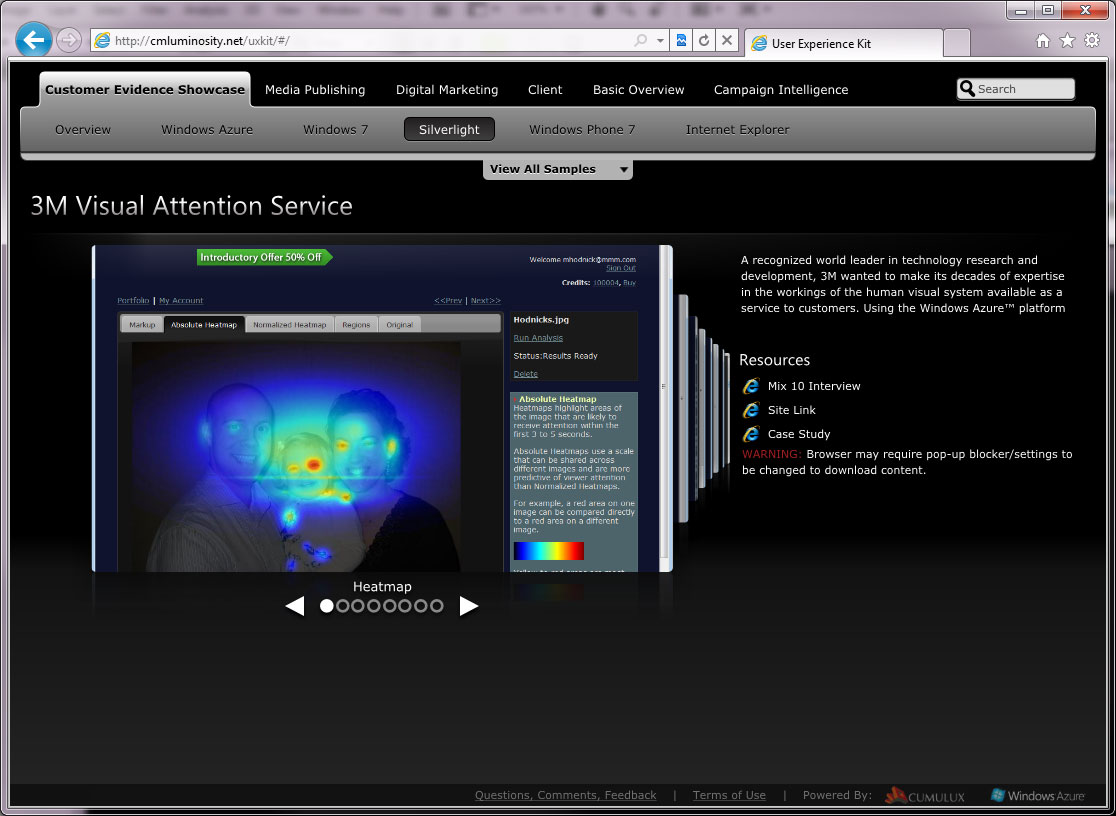Open the Mix 10 Interview resource link
1116x816 pixels.
814,386
